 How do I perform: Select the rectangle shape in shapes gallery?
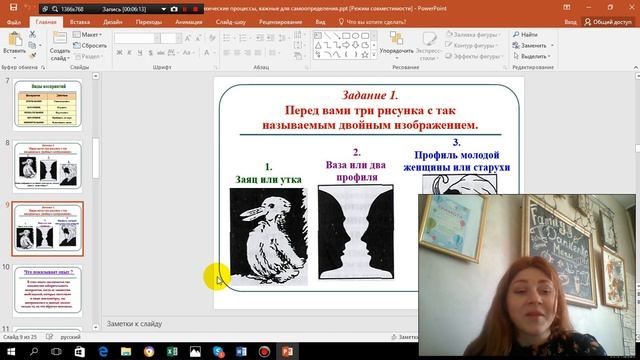click(x=346, y=36)
